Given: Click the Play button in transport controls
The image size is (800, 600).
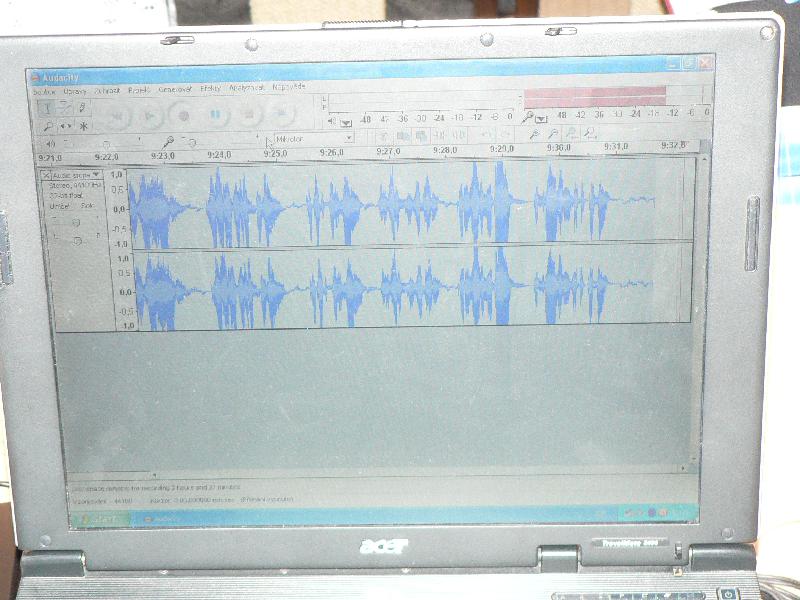Looking at the screenshot, I should [x=150, y=115].
